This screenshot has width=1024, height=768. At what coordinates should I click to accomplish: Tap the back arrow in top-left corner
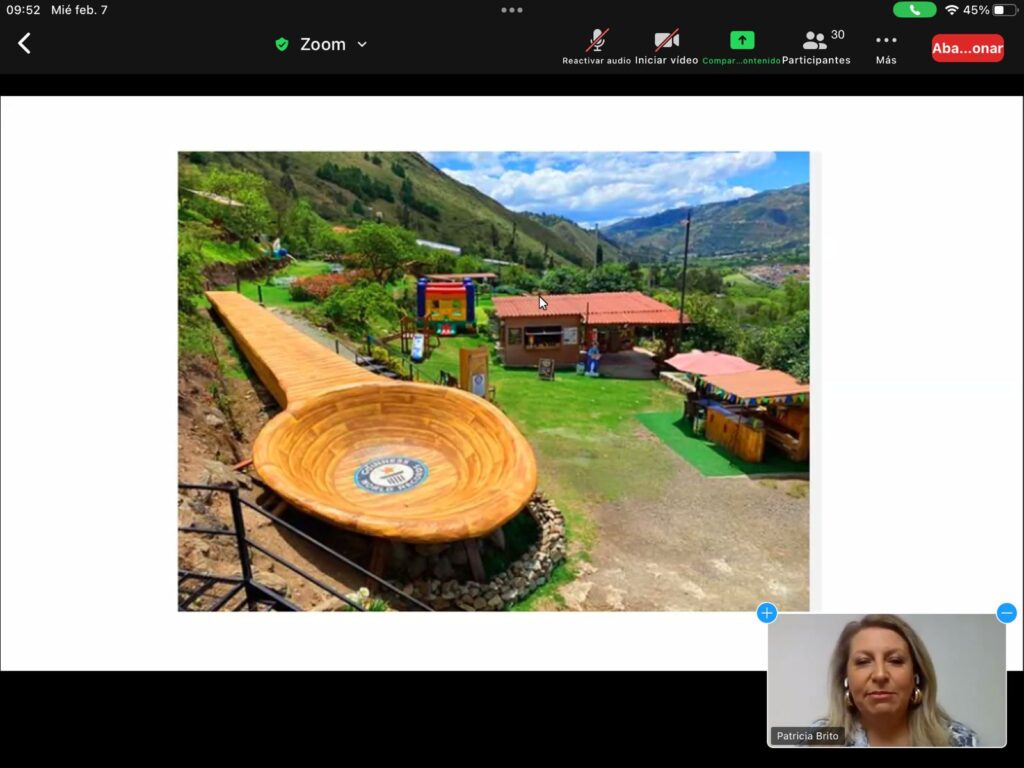pyautogui.click(x=25, y=44)
